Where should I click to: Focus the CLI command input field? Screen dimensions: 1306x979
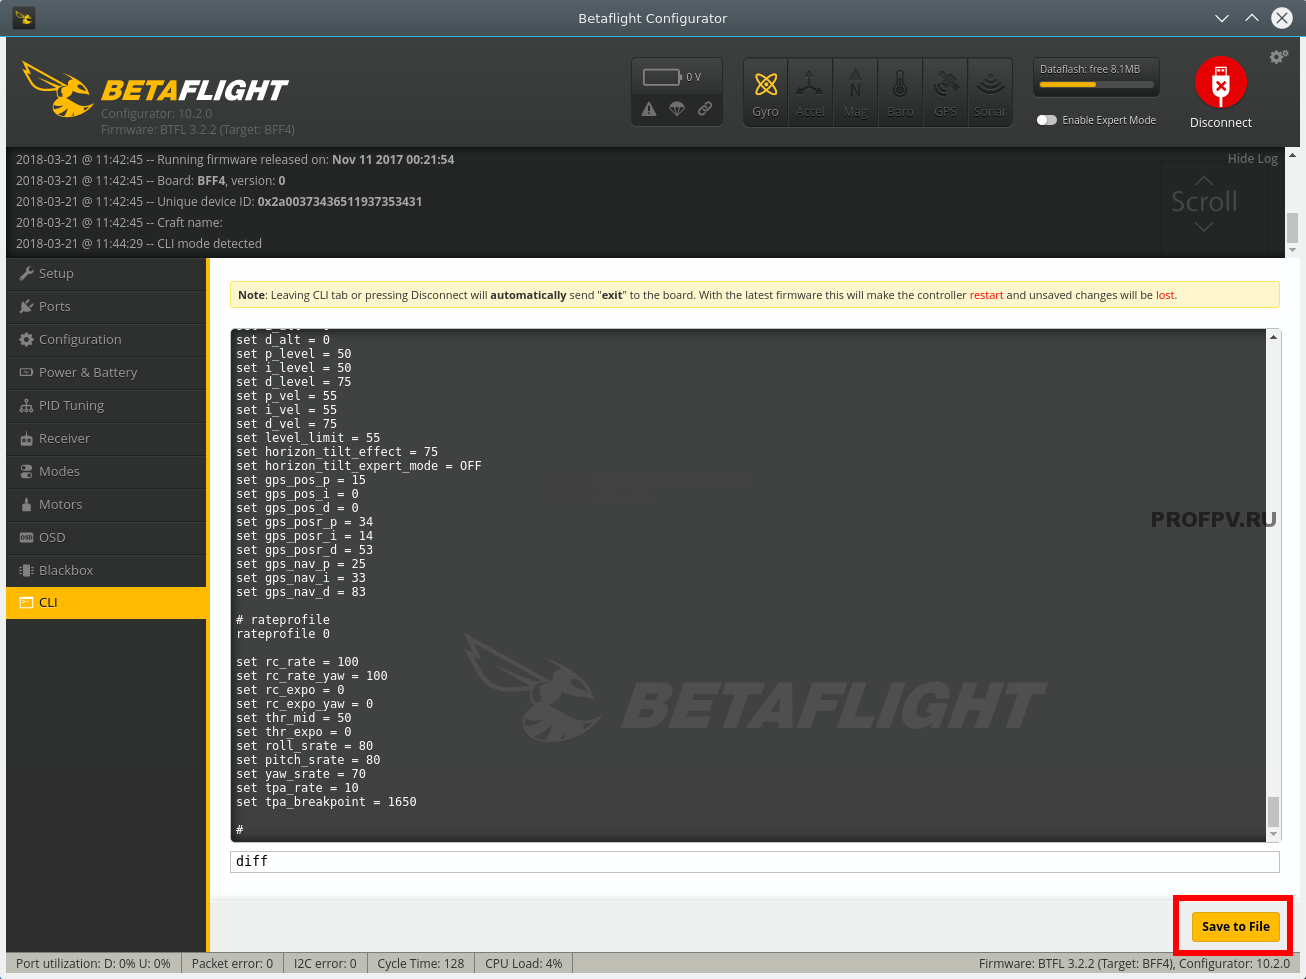coord(754,861)
